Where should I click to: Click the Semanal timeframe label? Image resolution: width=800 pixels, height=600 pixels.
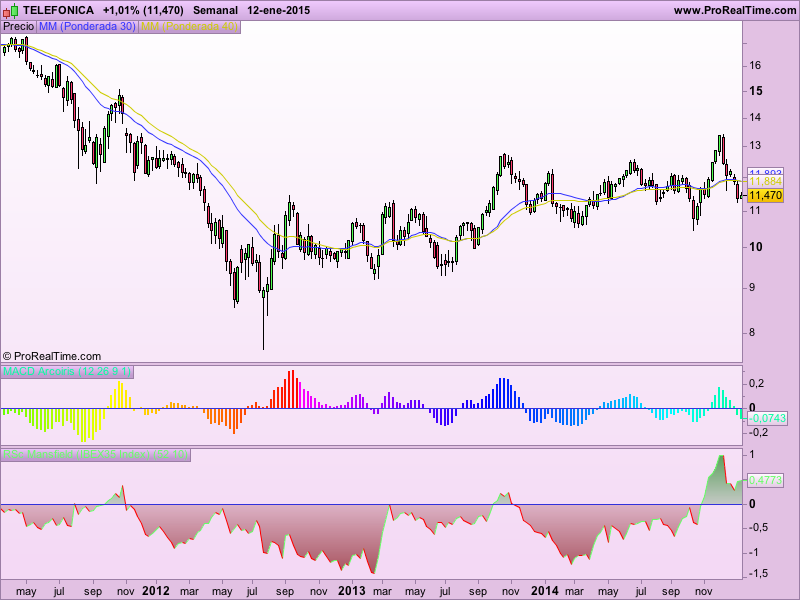pyautogui.click(x=215, y=10)
